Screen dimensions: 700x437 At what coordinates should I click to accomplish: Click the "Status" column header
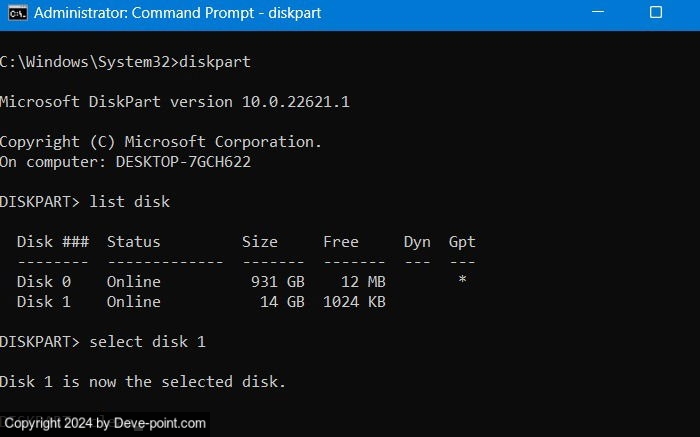(x=134, y=242)
